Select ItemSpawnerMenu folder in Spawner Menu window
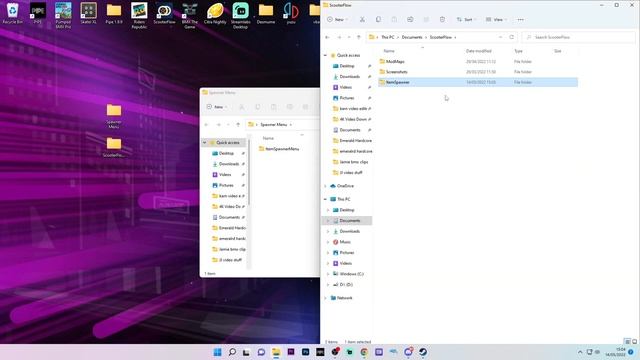 coord(279,149)
